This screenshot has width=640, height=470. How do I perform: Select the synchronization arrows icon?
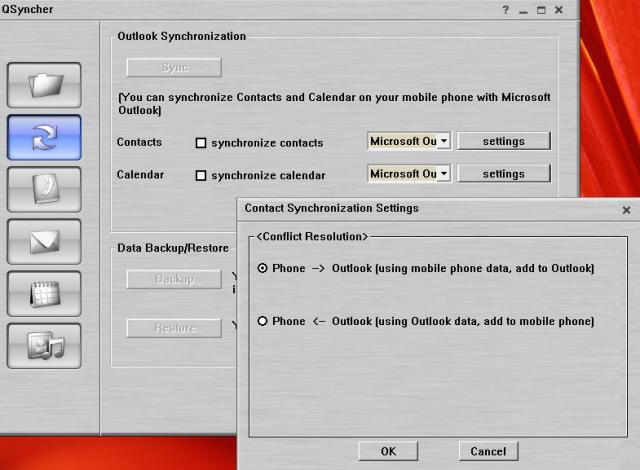(x=44, y=138)
